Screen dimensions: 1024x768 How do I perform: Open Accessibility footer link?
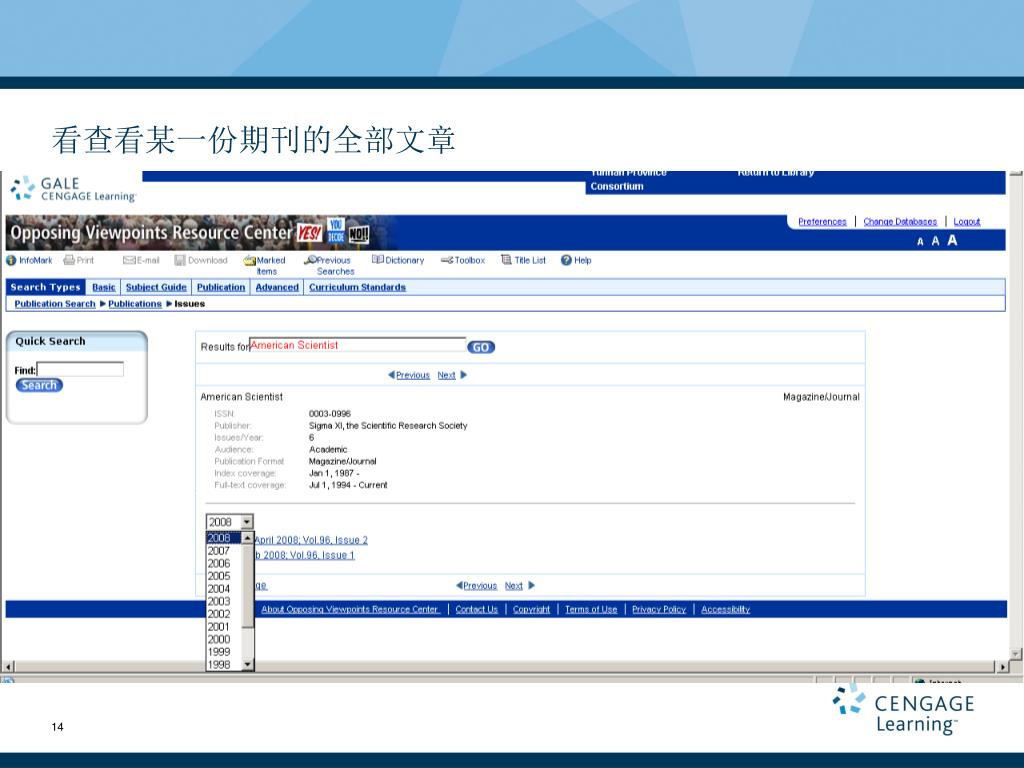click(x=726, y=609)
